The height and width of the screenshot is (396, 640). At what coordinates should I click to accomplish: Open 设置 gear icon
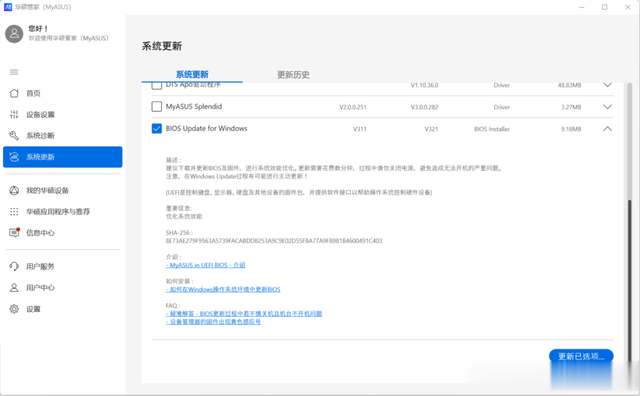[x=14, y=309]
